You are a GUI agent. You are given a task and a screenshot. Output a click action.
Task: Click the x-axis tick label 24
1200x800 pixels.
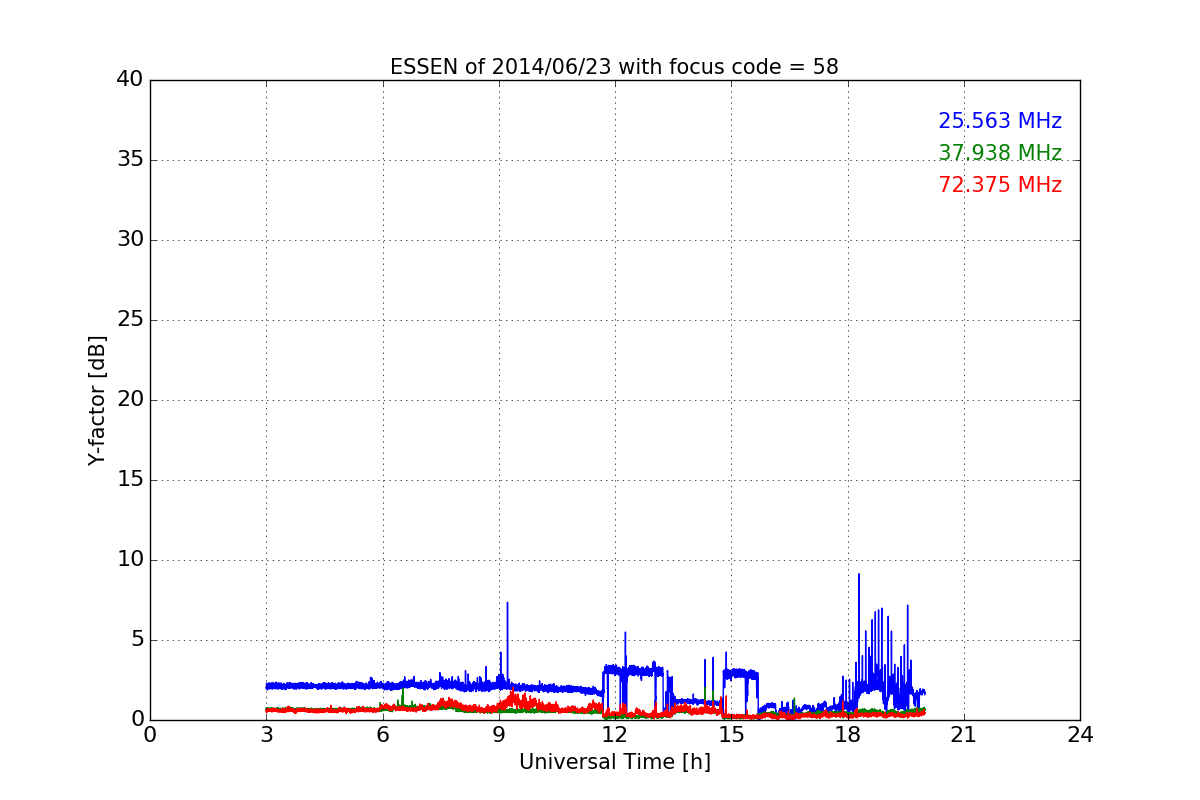pyautogui.click(x=1080, y=735)
